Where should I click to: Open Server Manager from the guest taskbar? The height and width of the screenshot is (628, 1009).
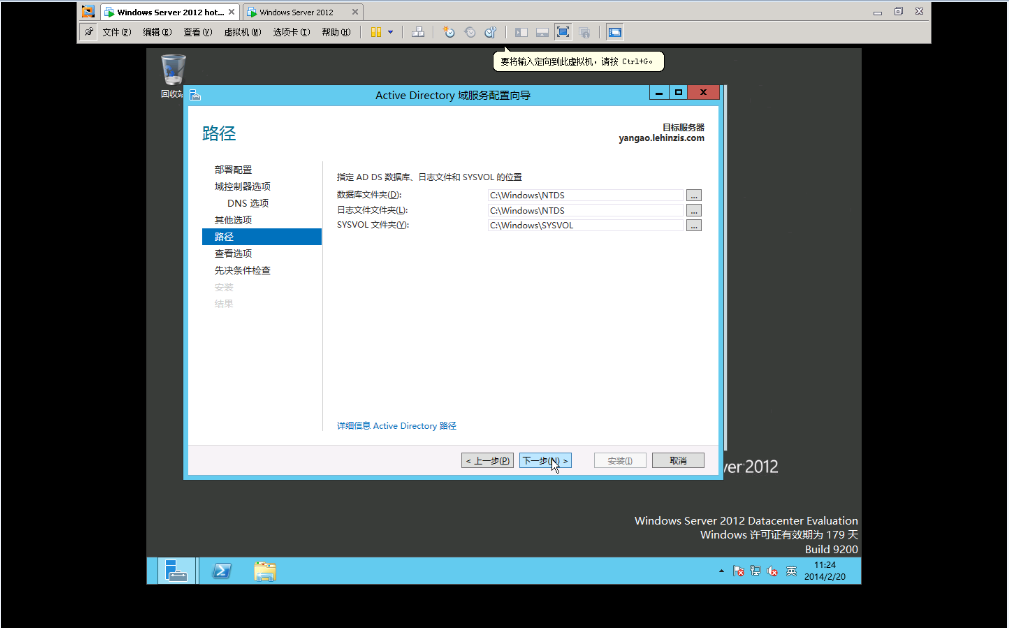[x=176, y=571]
